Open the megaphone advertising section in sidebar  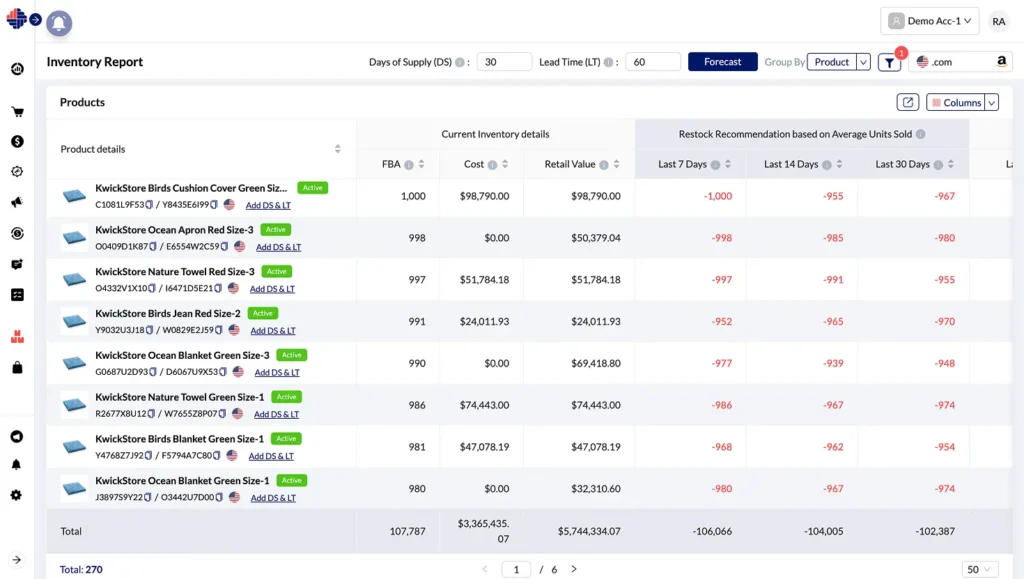point(18,202)
